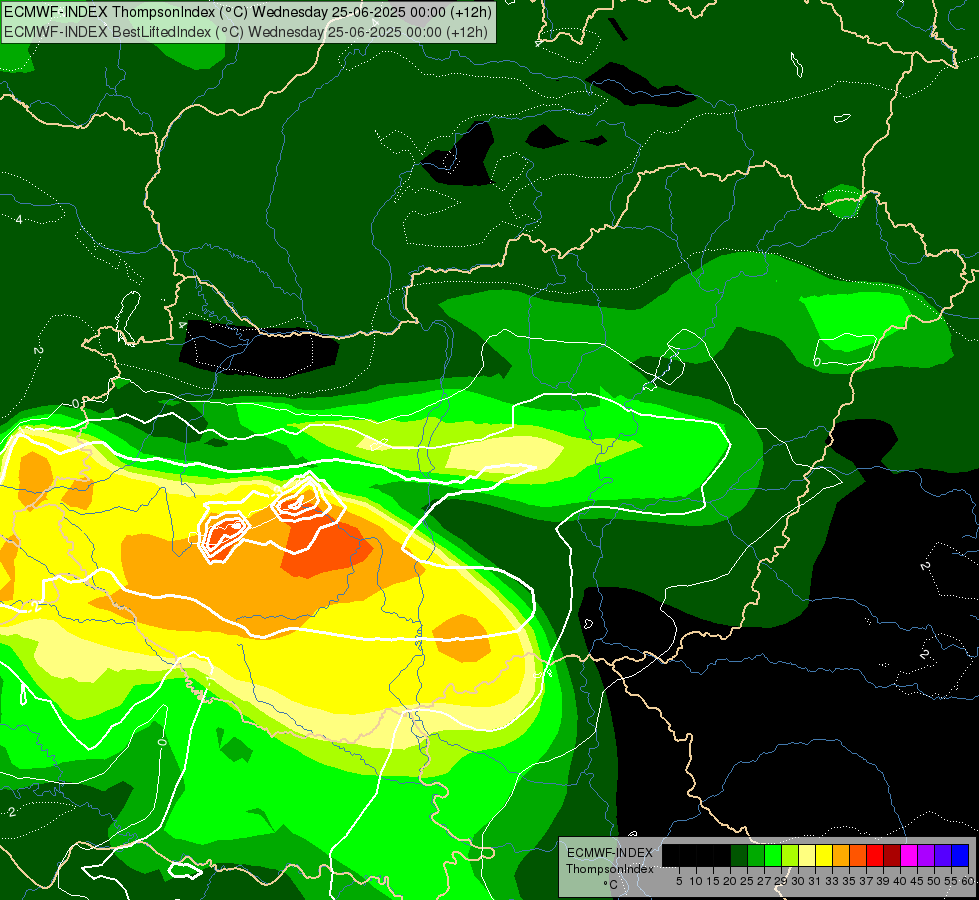Click the legend tick label 35
The height and width of the screenshot is (900, 979).
coord(850,881)
